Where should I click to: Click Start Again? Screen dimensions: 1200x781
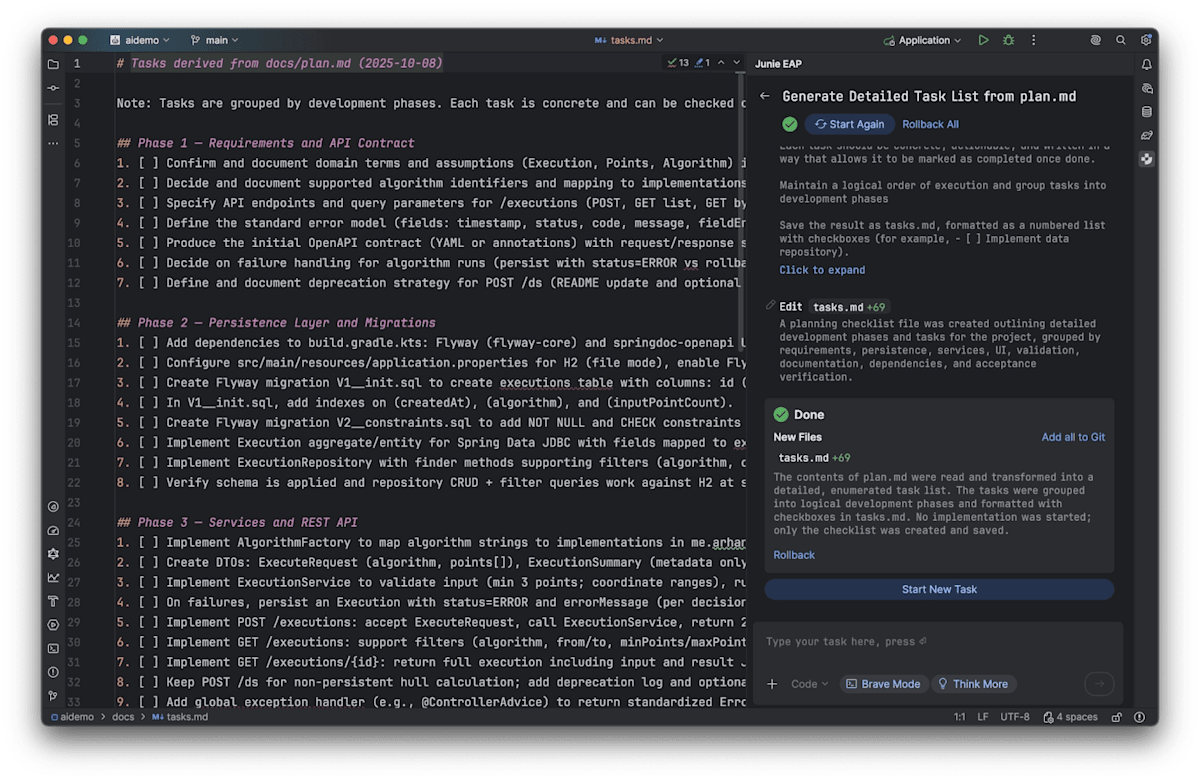[x=849, y=124]
